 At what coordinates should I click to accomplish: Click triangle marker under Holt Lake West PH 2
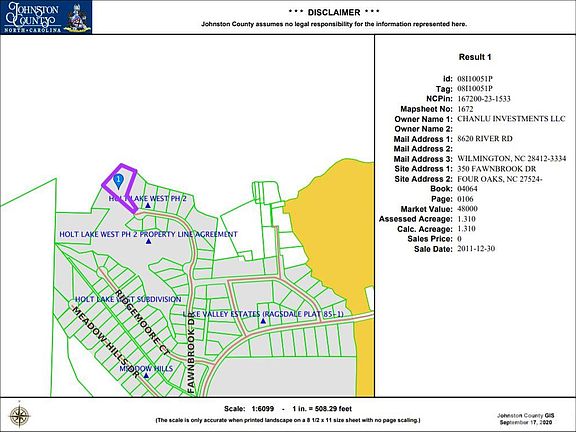point(148,205)
